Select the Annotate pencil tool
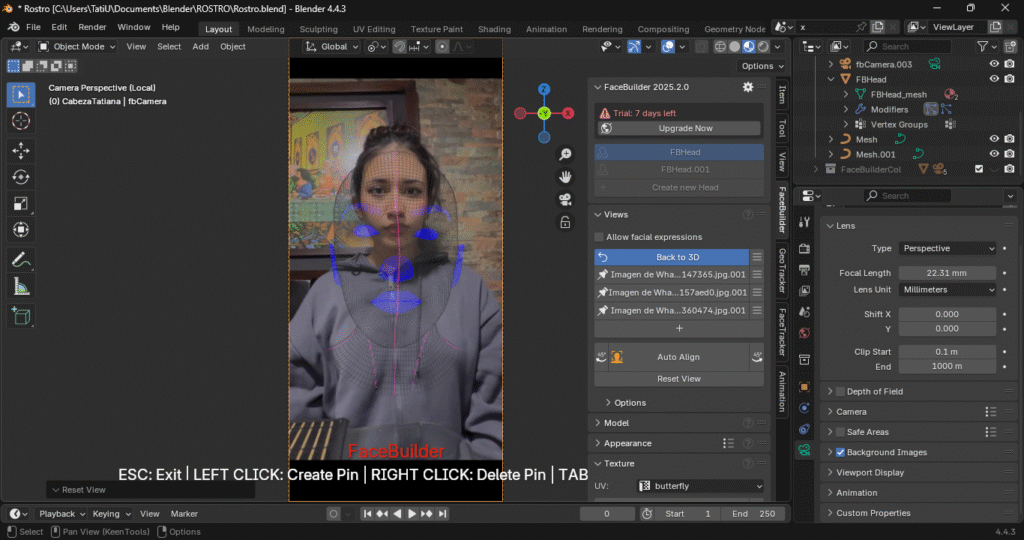The image size is (1024, 540). (20, 259)
